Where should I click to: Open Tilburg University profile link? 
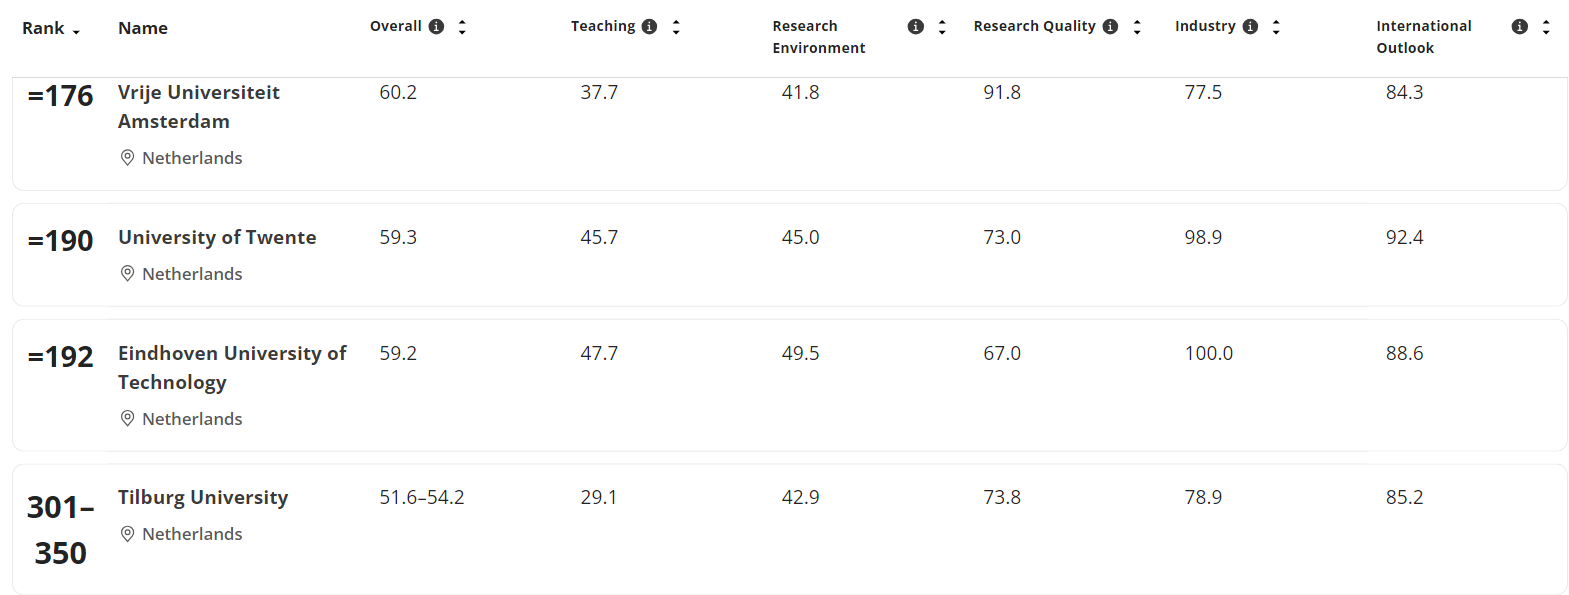203,497
